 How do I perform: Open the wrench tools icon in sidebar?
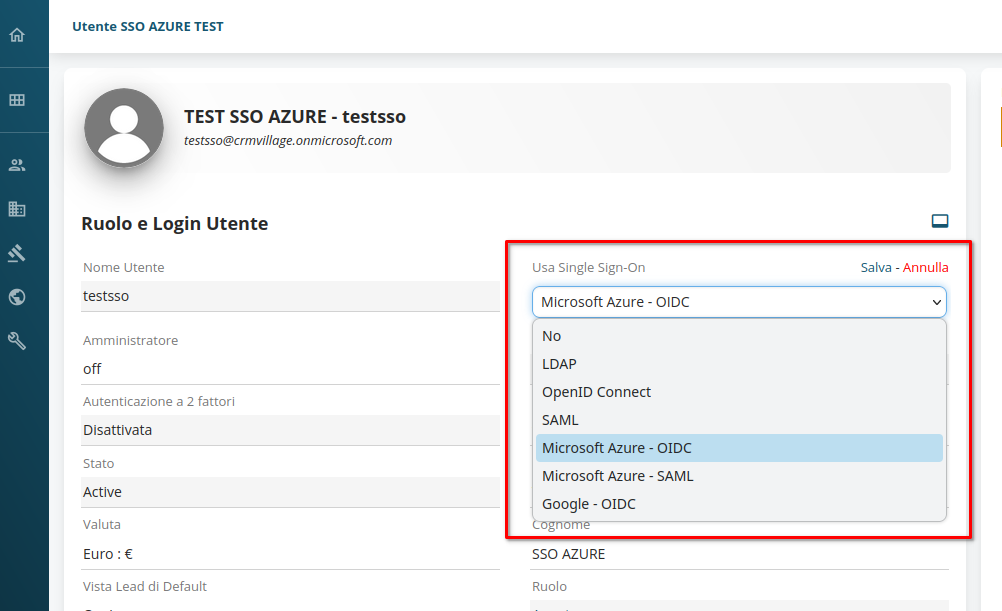[x=17, y=341]
